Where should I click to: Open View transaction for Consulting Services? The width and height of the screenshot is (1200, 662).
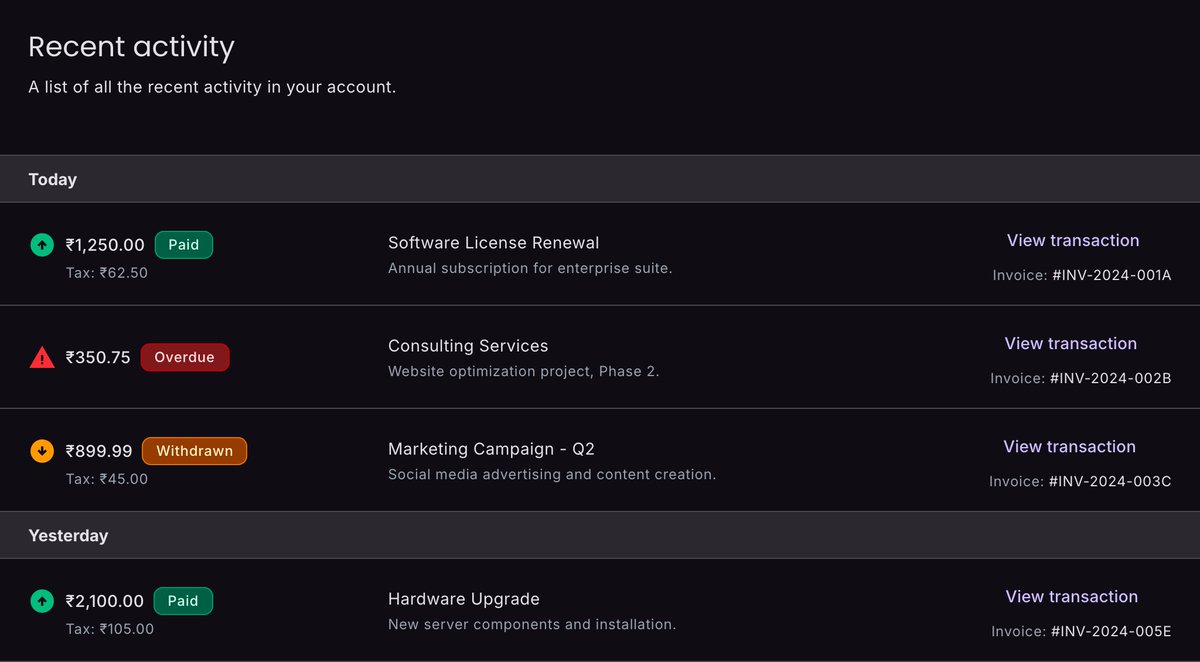click(1071, 344)
